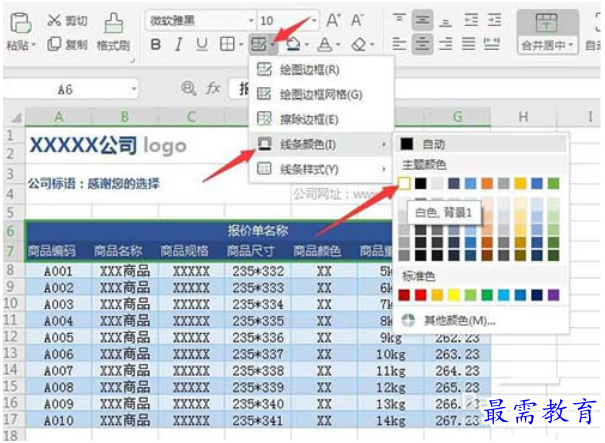Click the select-all corner of sheet
605x443 pixels.
(x=15, y=117)
